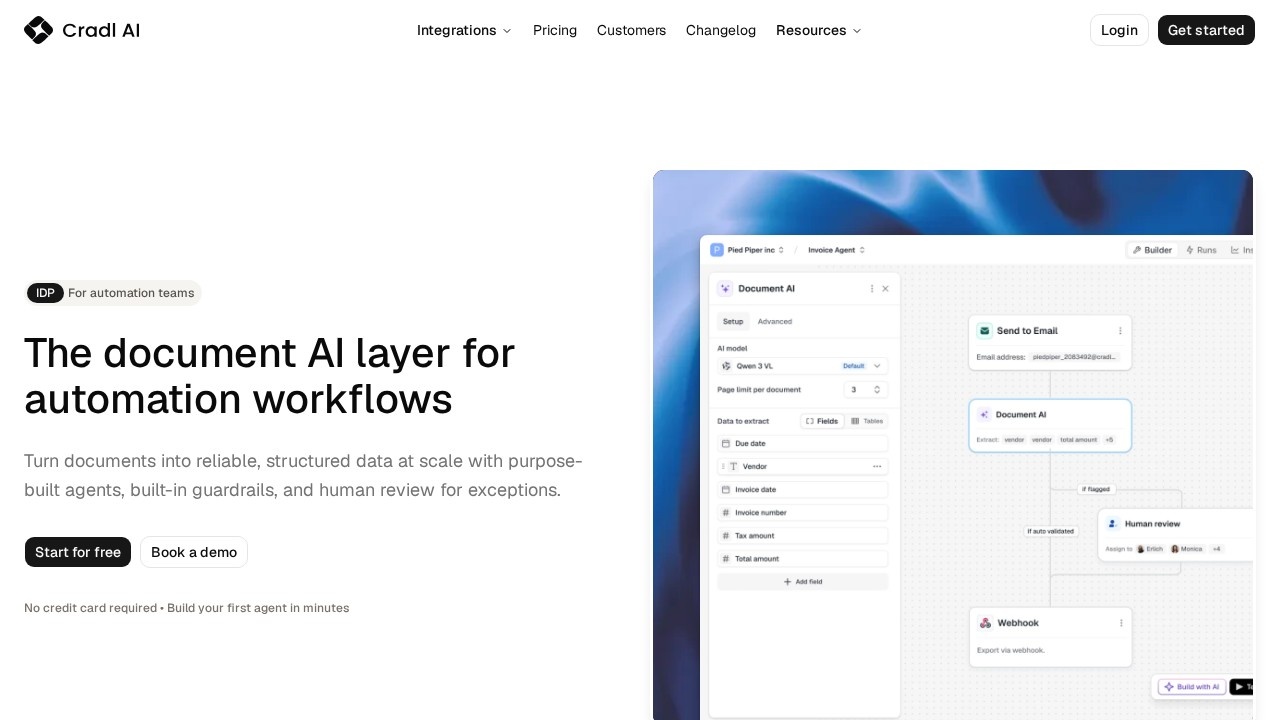Click the Book a demo button

click(194, 552)
